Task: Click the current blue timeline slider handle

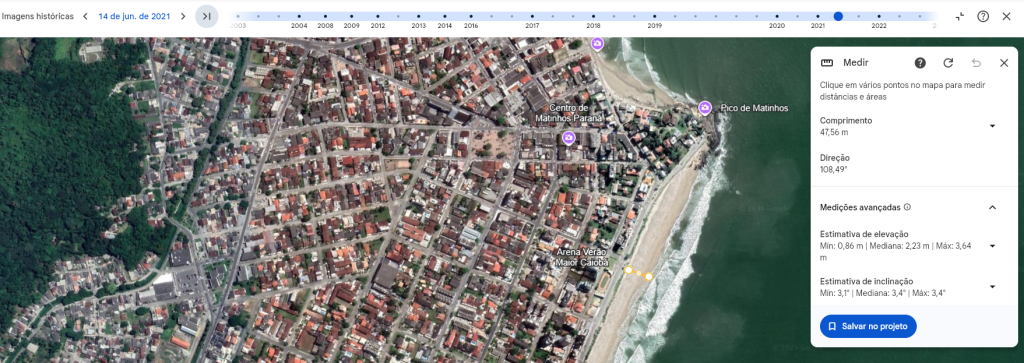Action: click(x=838, y=16)
